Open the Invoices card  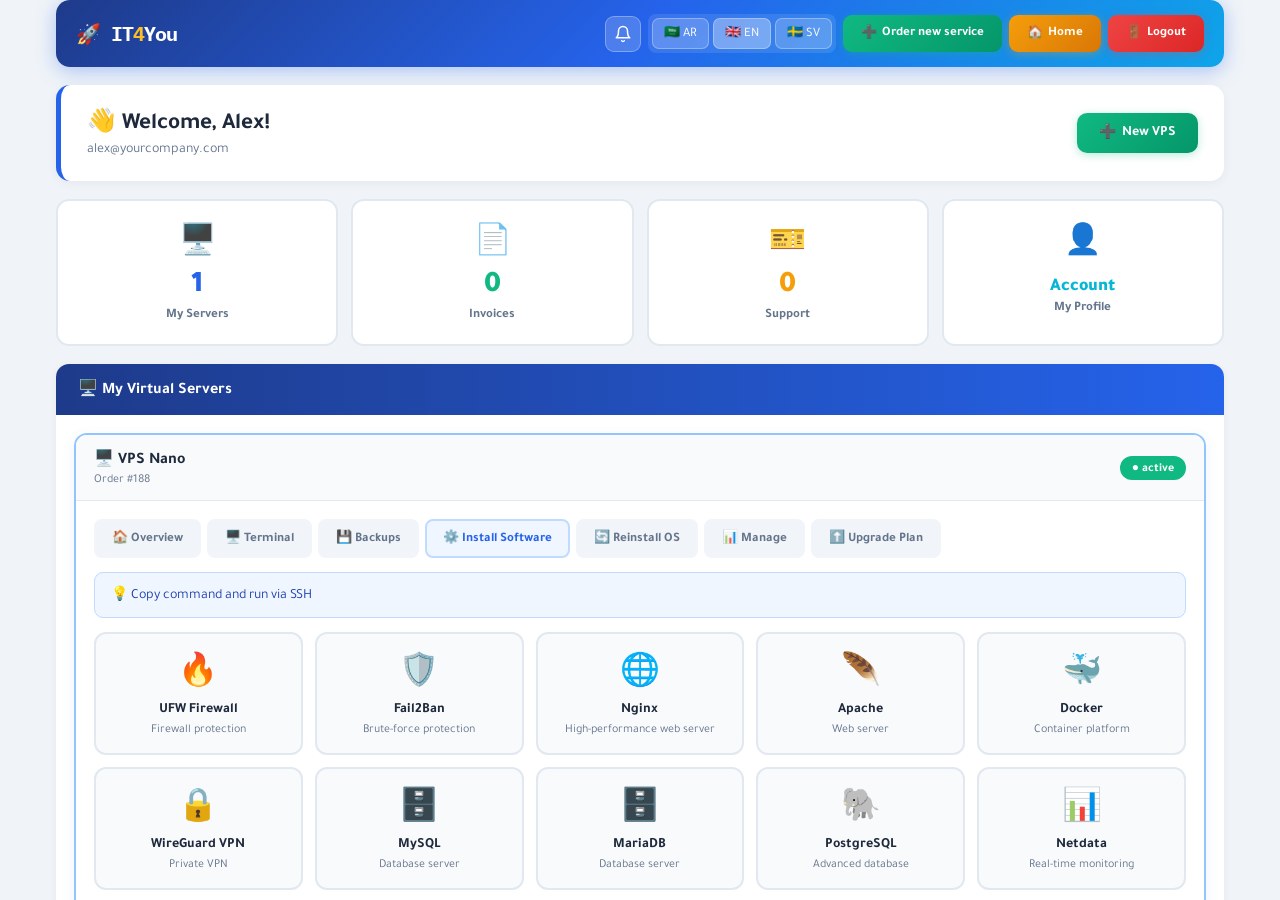492,273
